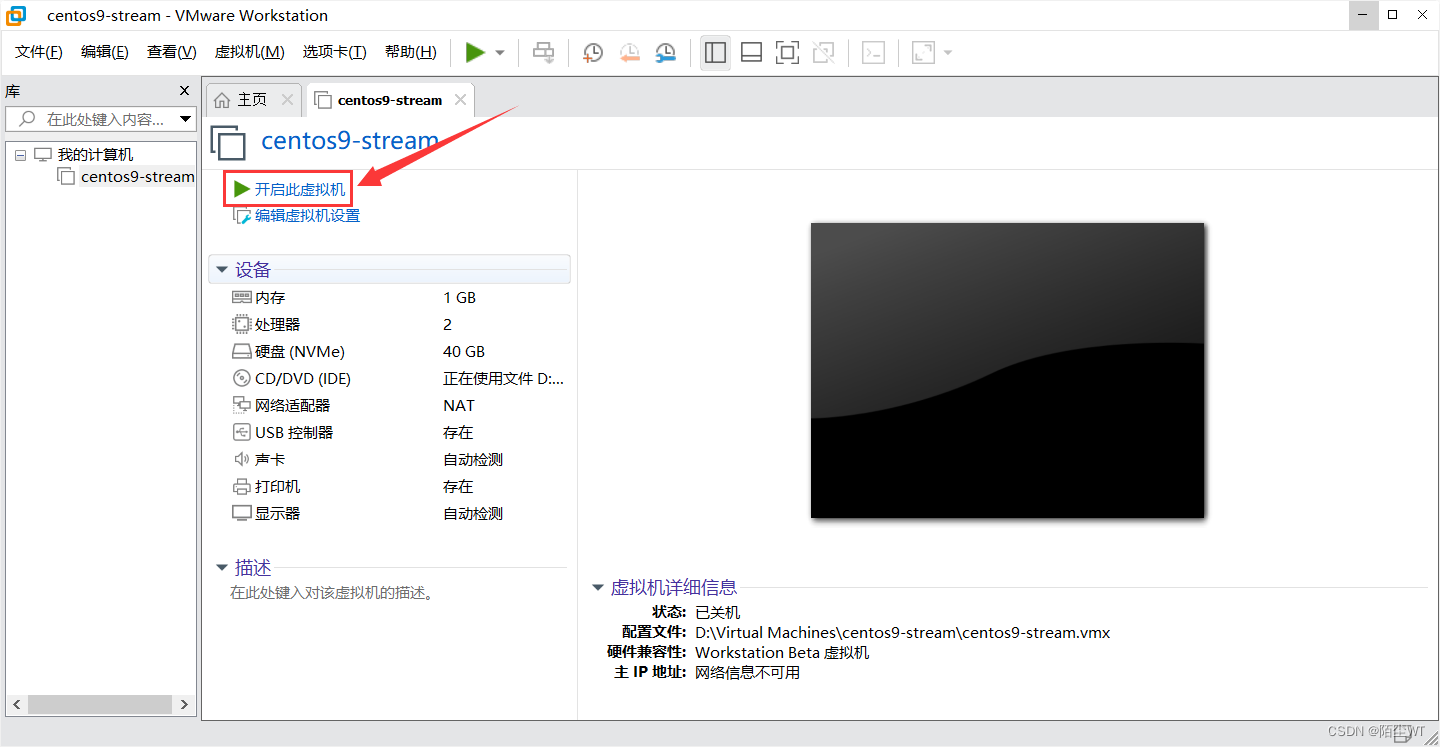Close the centos9-stream tab
This screenshot has height=747, width=1440.
460,100
